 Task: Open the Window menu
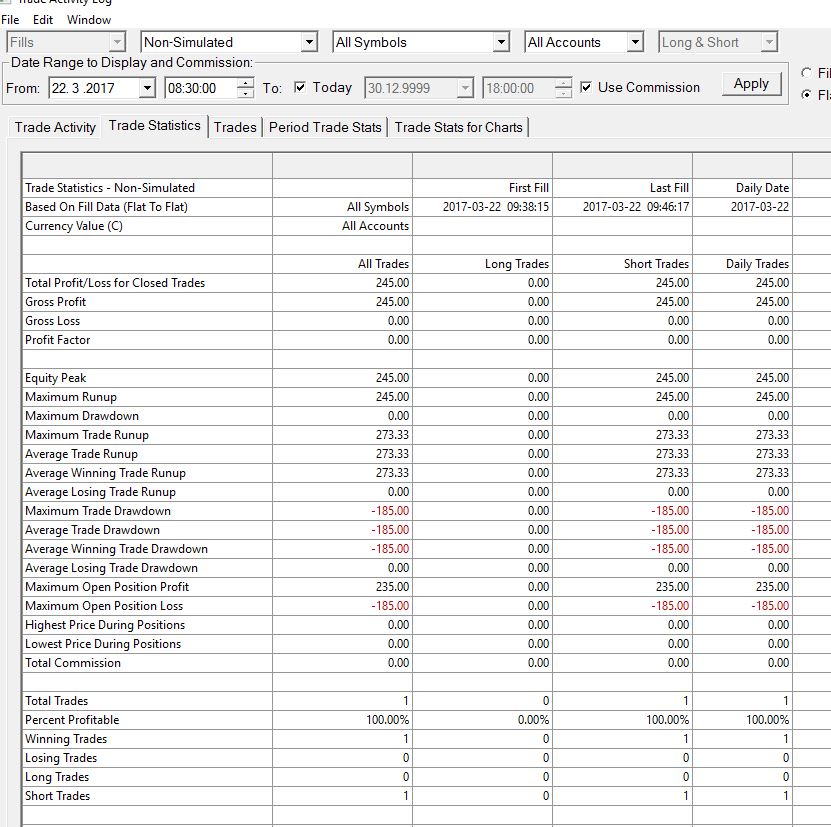pyautogui.click(x=89, y=20)
